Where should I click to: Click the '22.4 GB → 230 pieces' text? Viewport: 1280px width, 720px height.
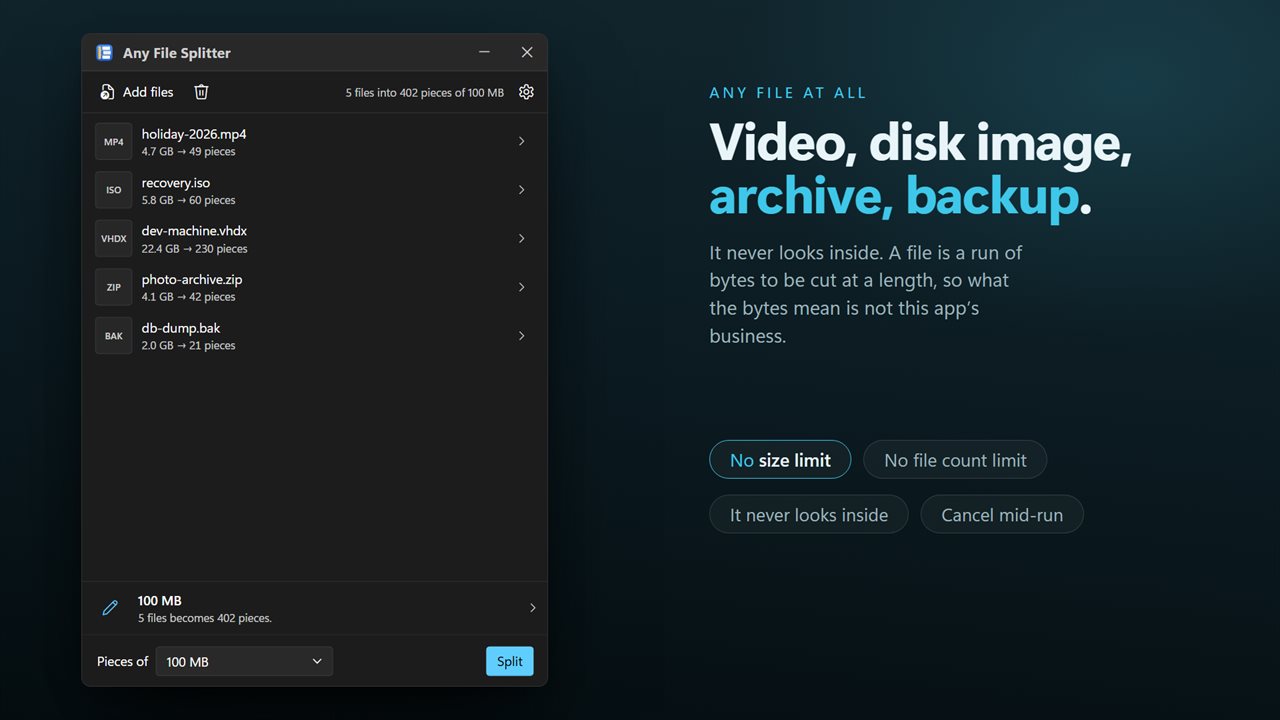coord(195,249)
